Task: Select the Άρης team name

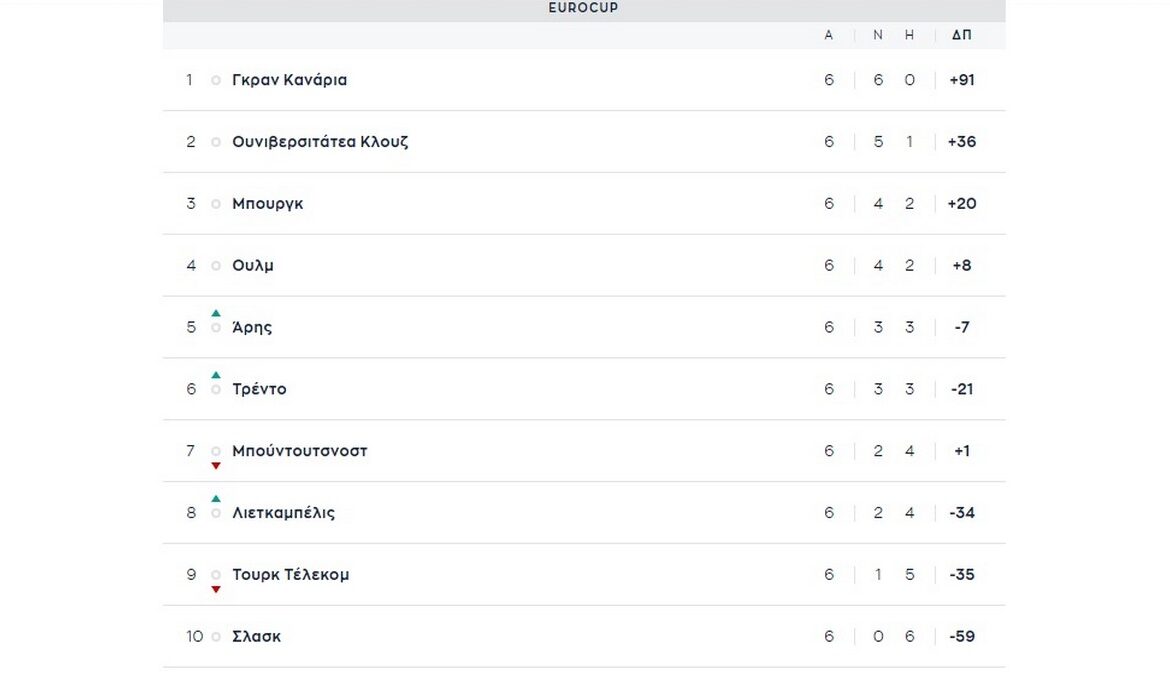Action: coord(252,328)
